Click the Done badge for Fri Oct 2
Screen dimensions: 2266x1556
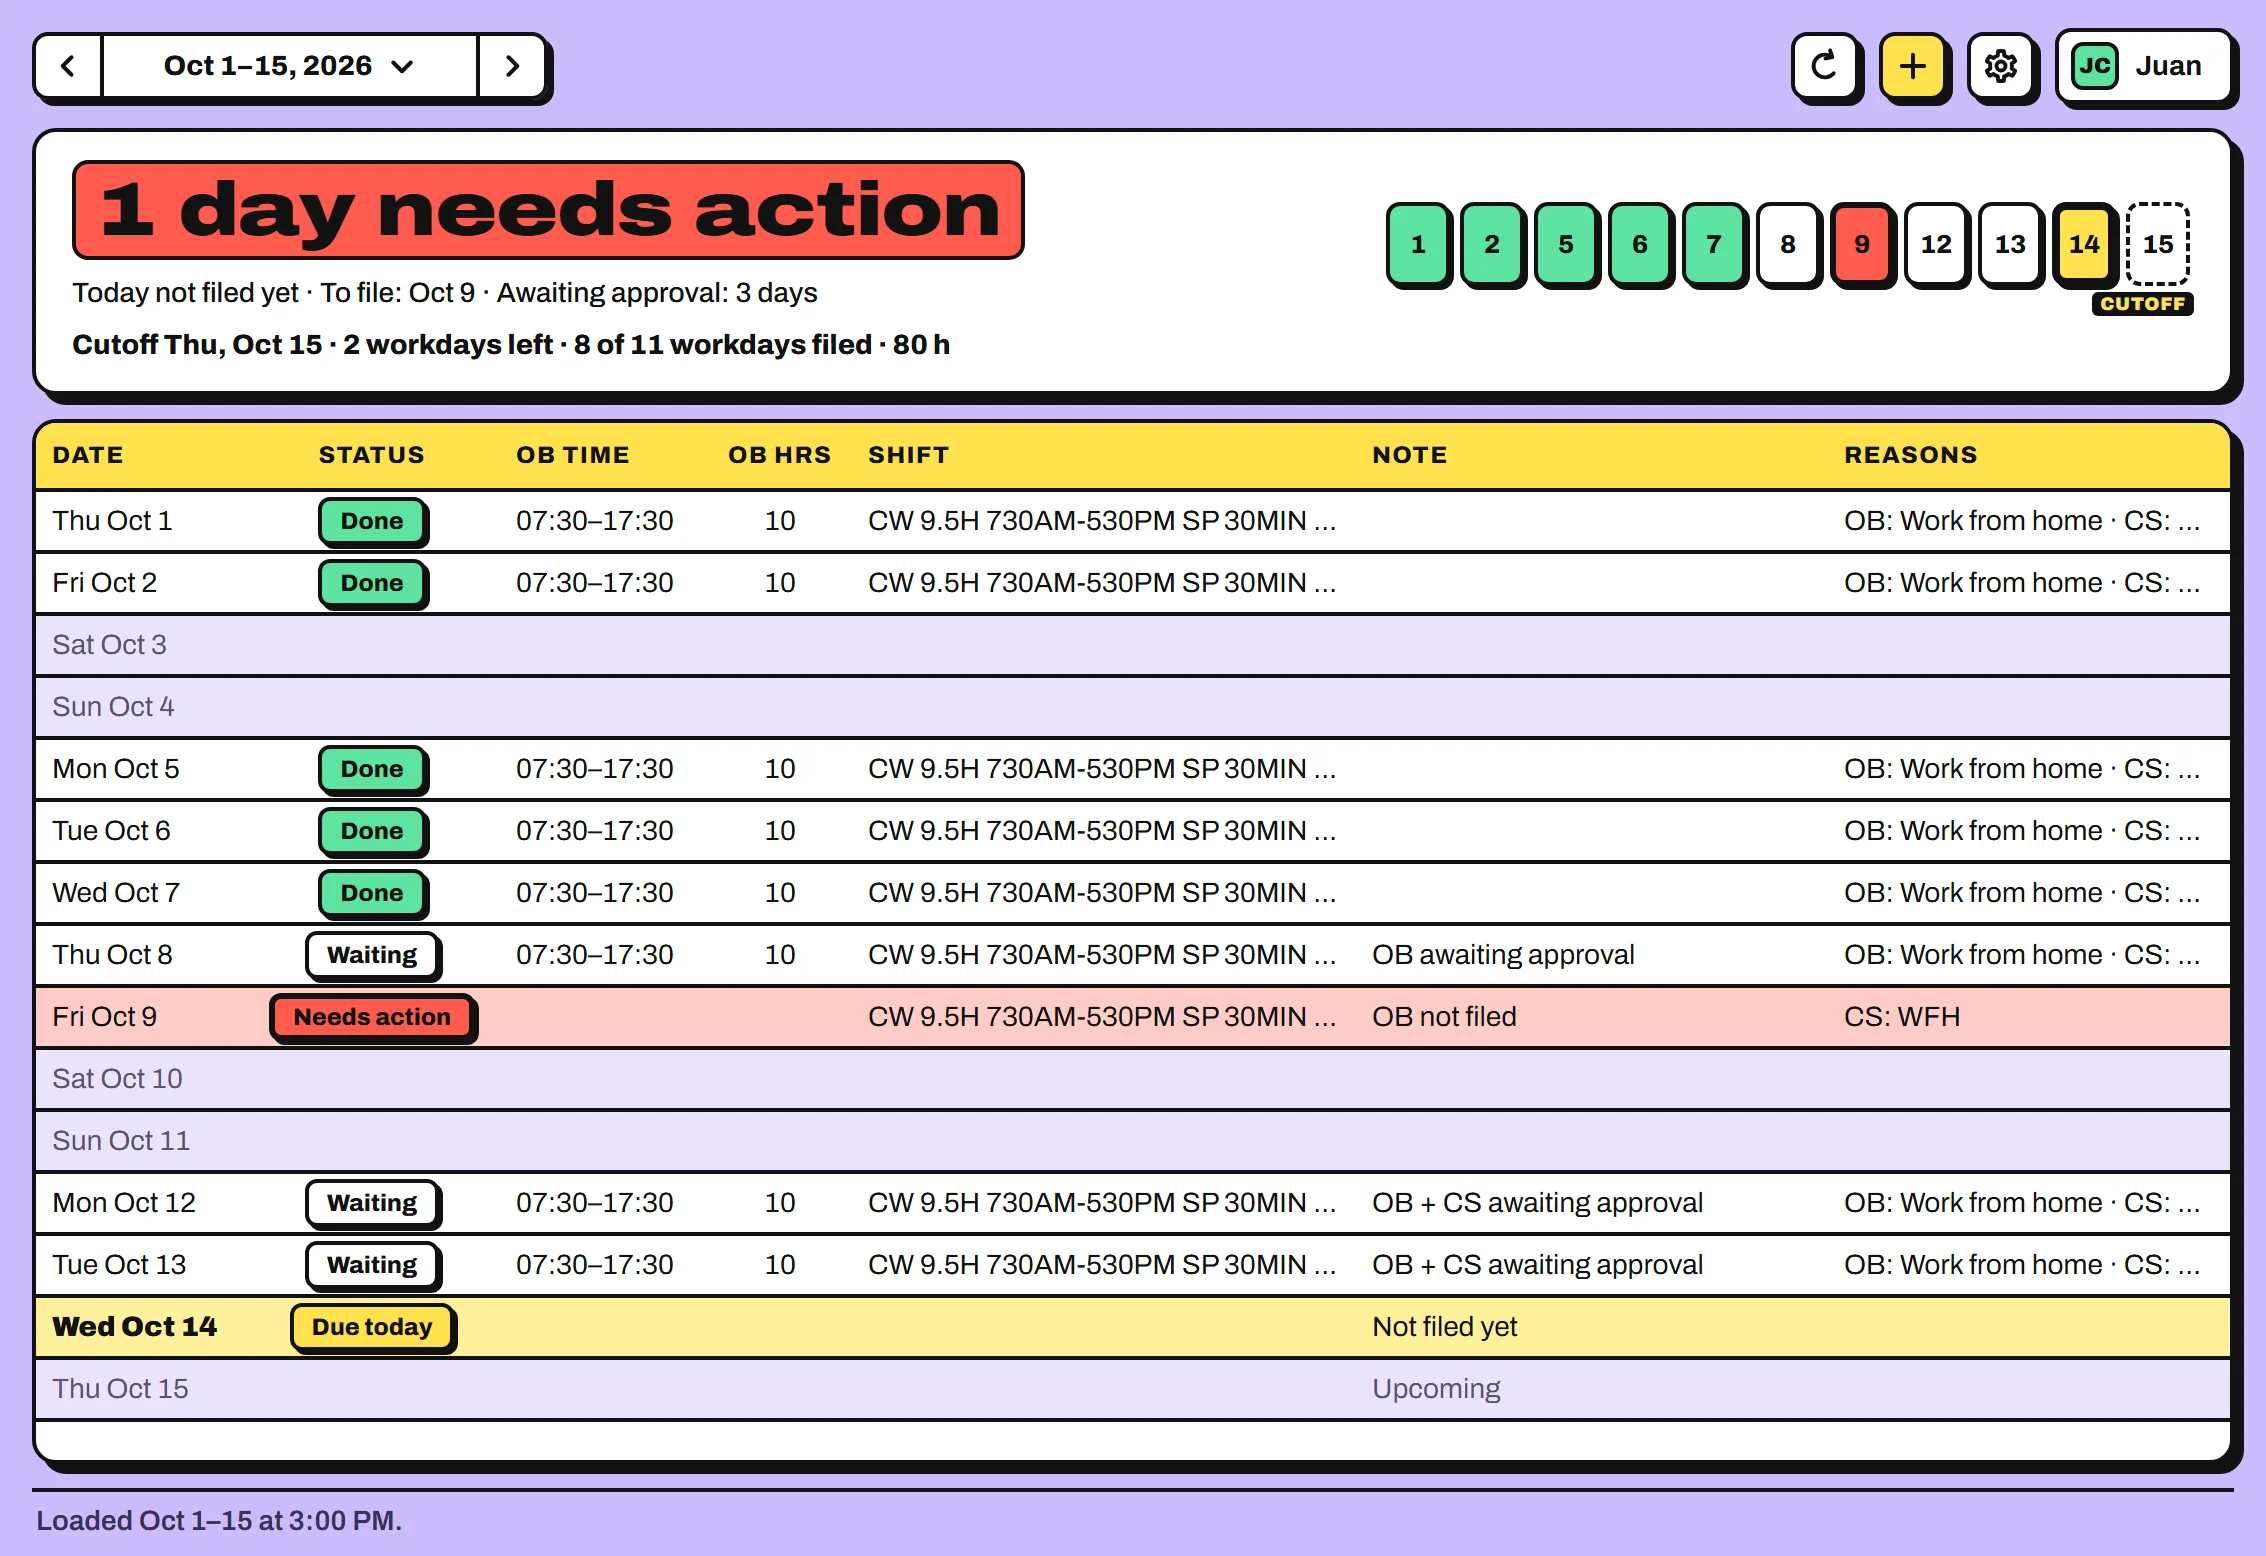[372, 583]
